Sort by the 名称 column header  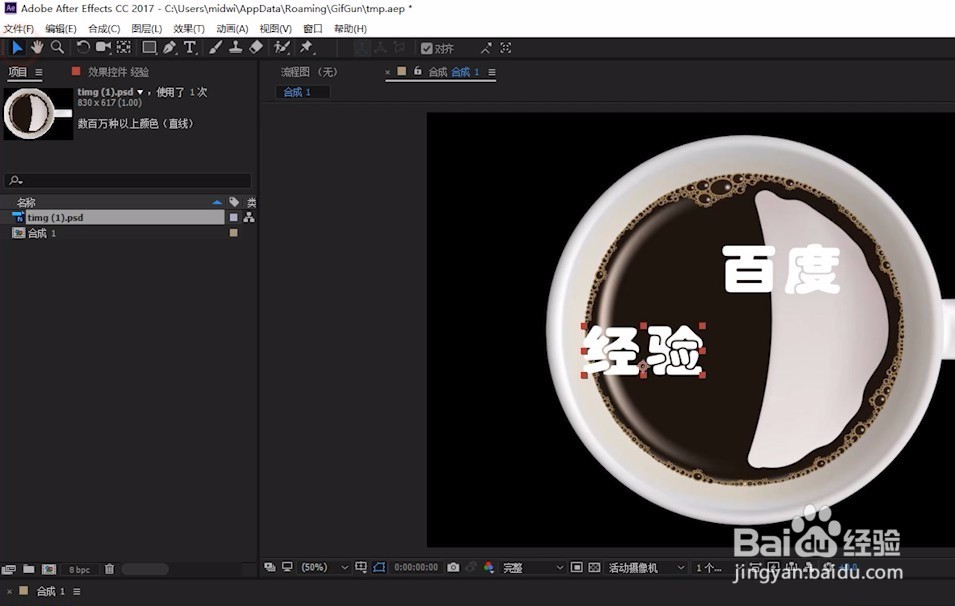point(26,202)
